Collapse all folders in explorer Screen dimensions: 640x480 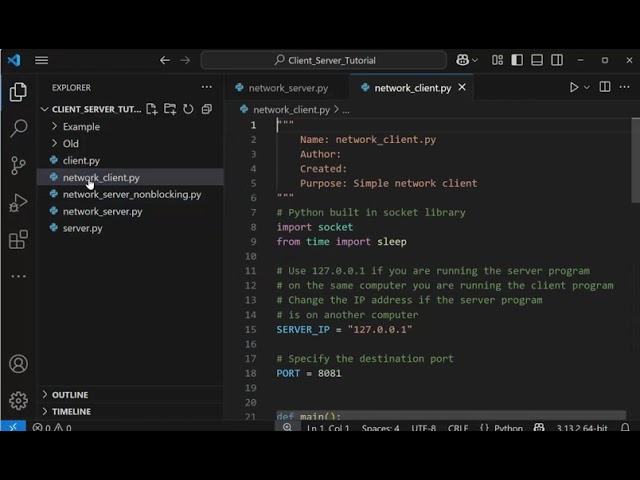pyautogui.click(x=207, y=109)
